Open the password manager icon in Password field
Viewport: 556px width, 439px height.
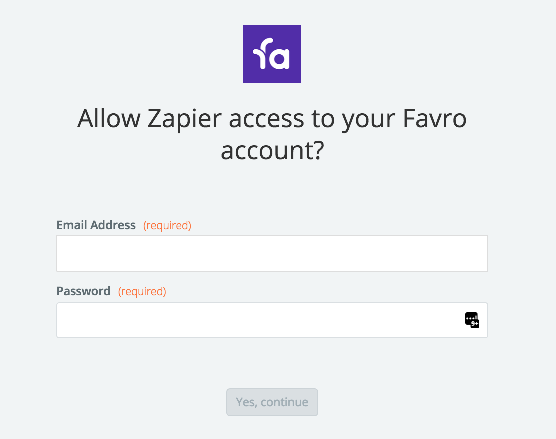click(472, 320)
